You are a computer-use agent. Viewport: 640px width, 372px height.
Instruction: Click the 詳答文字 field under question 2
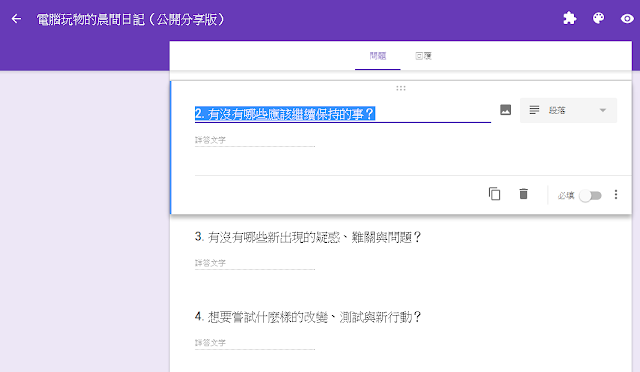pyautogui.click(x=255, y=140)
